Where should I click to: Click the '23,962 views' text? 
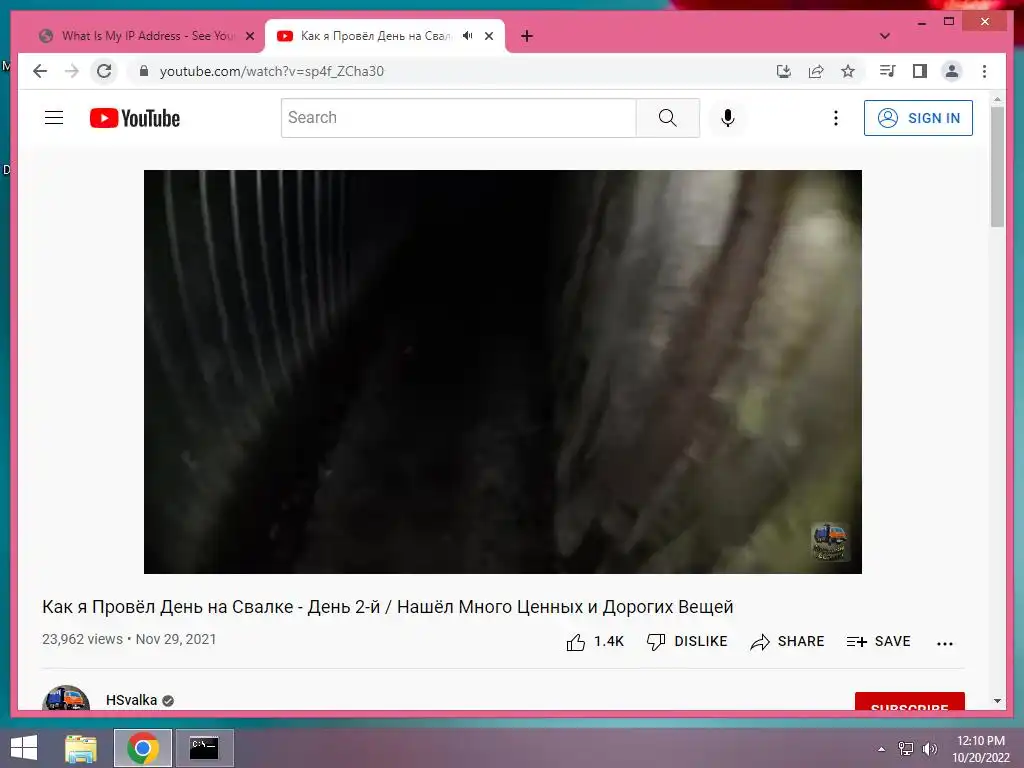[82, 639]
